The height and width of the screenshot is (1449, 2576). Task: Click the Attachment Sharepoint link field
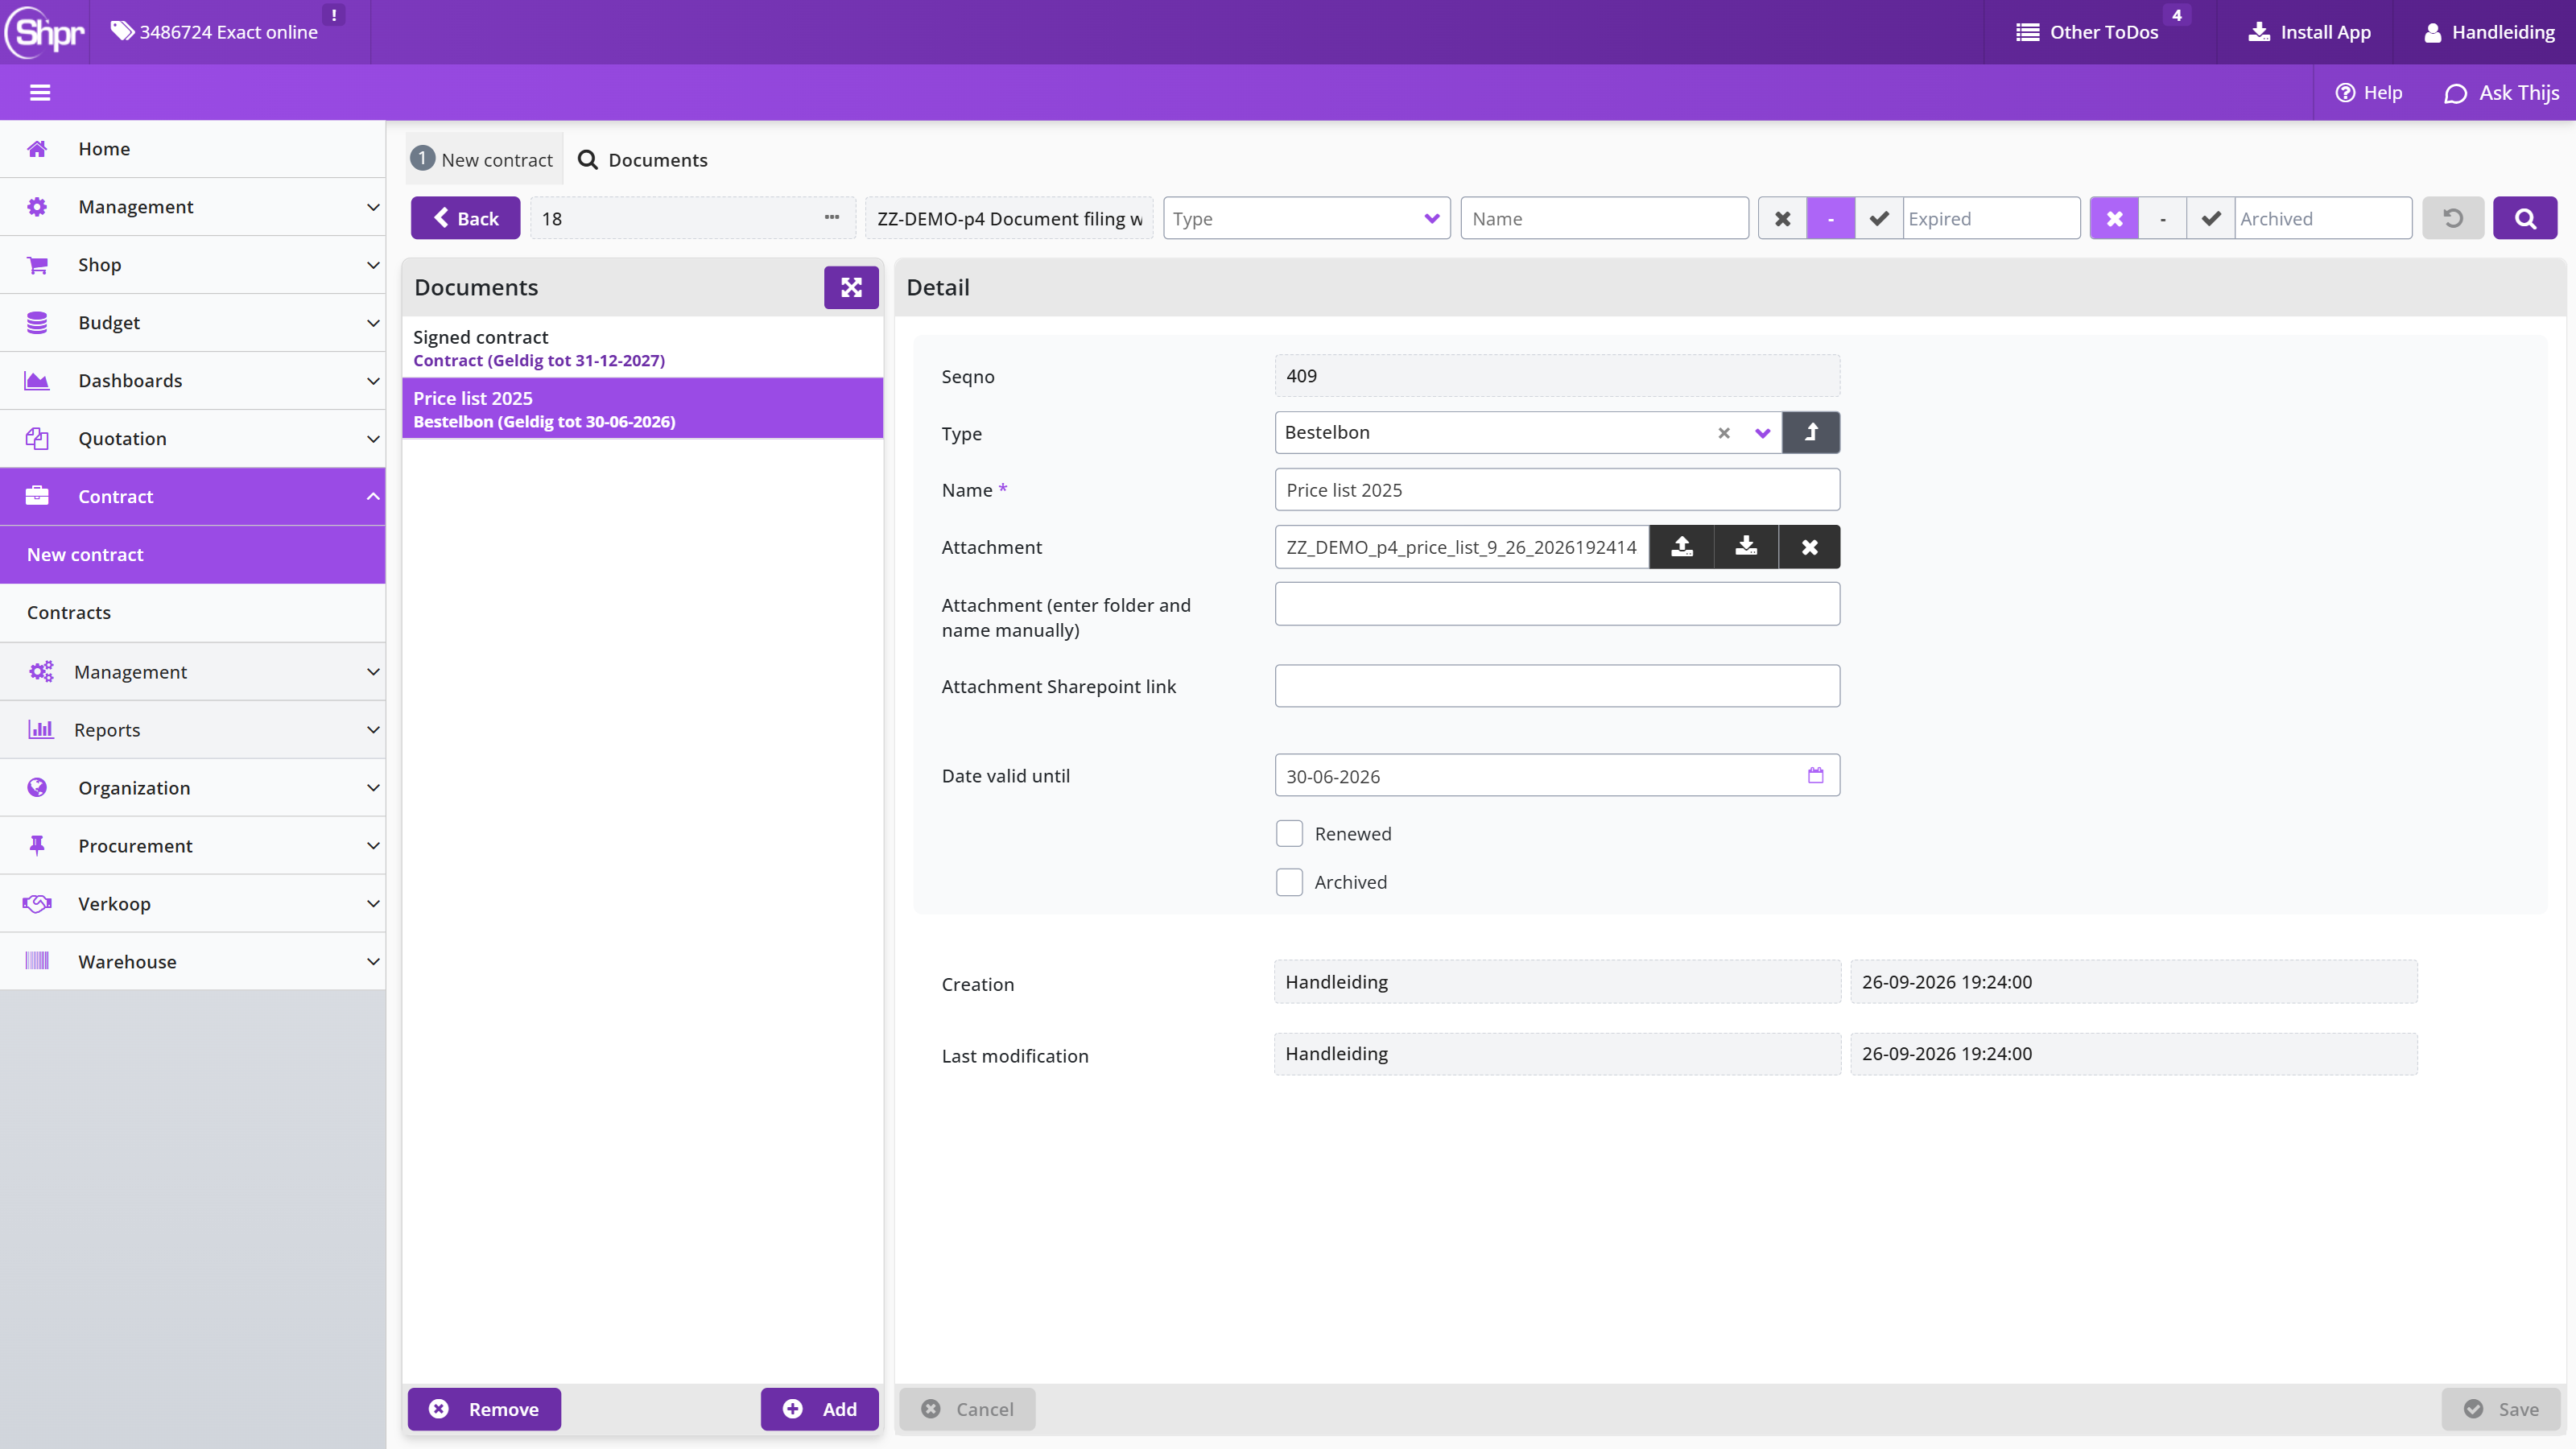pyautogui.click(x=1557, y=686)
